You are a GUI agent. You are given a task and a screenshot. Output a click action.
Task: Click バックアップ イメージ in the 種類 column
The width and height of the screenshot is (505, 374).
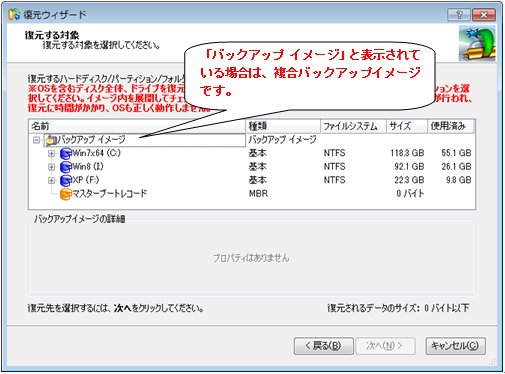click(x=282, y=140)
